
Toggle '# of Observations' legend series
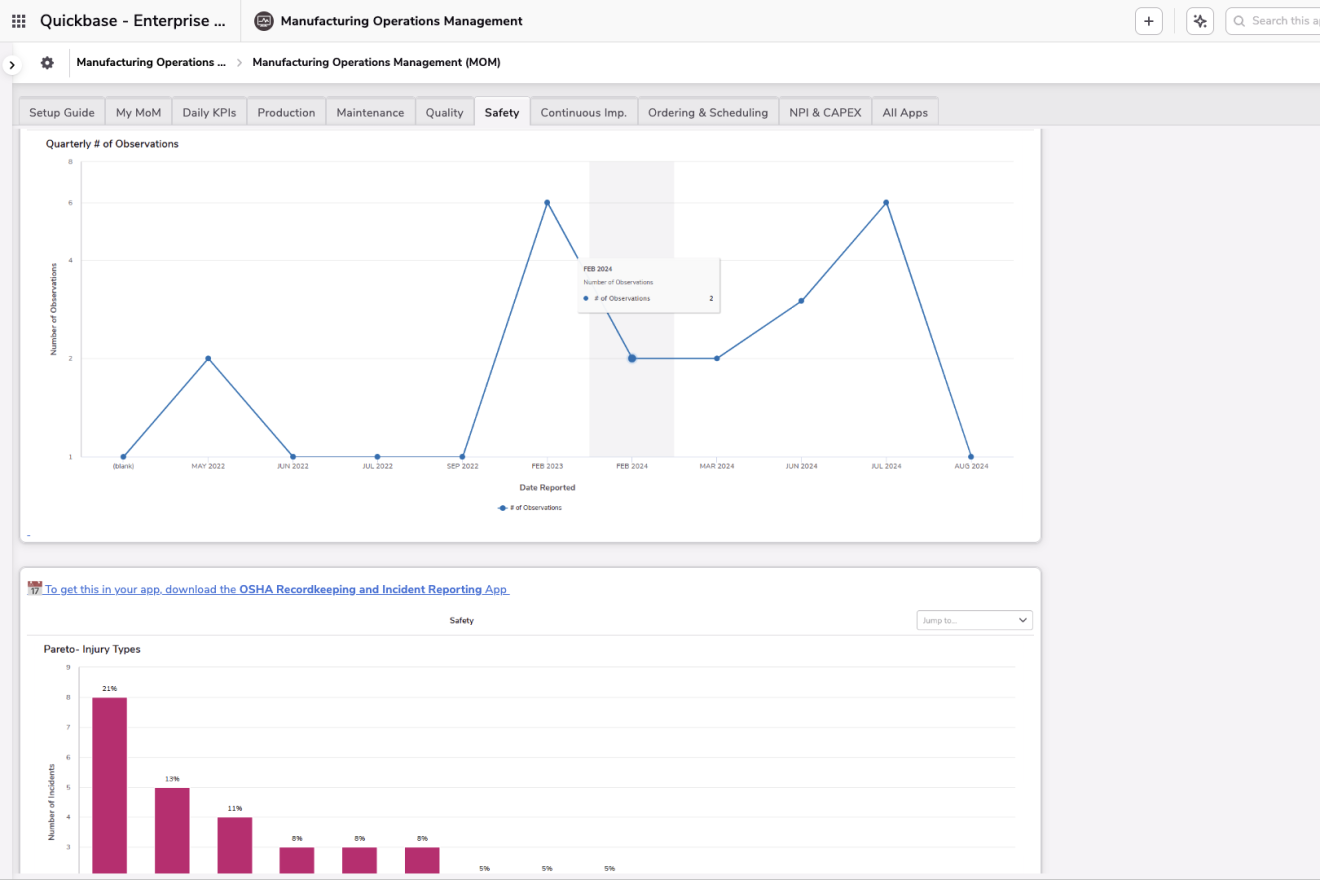pyautogui.click(x=530, y=508)
